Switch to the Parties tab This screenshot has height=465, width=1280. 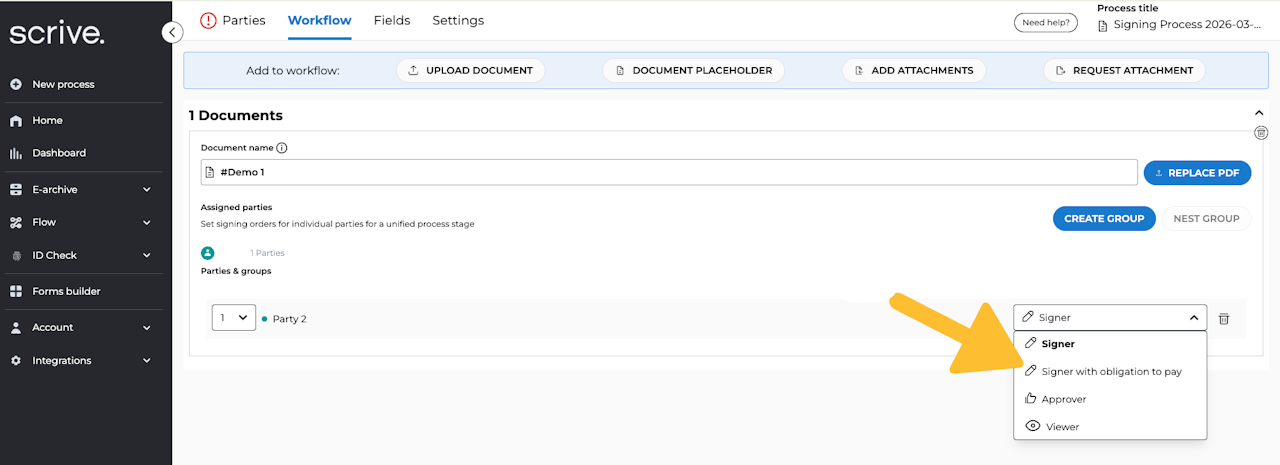[x=243, y=20]
